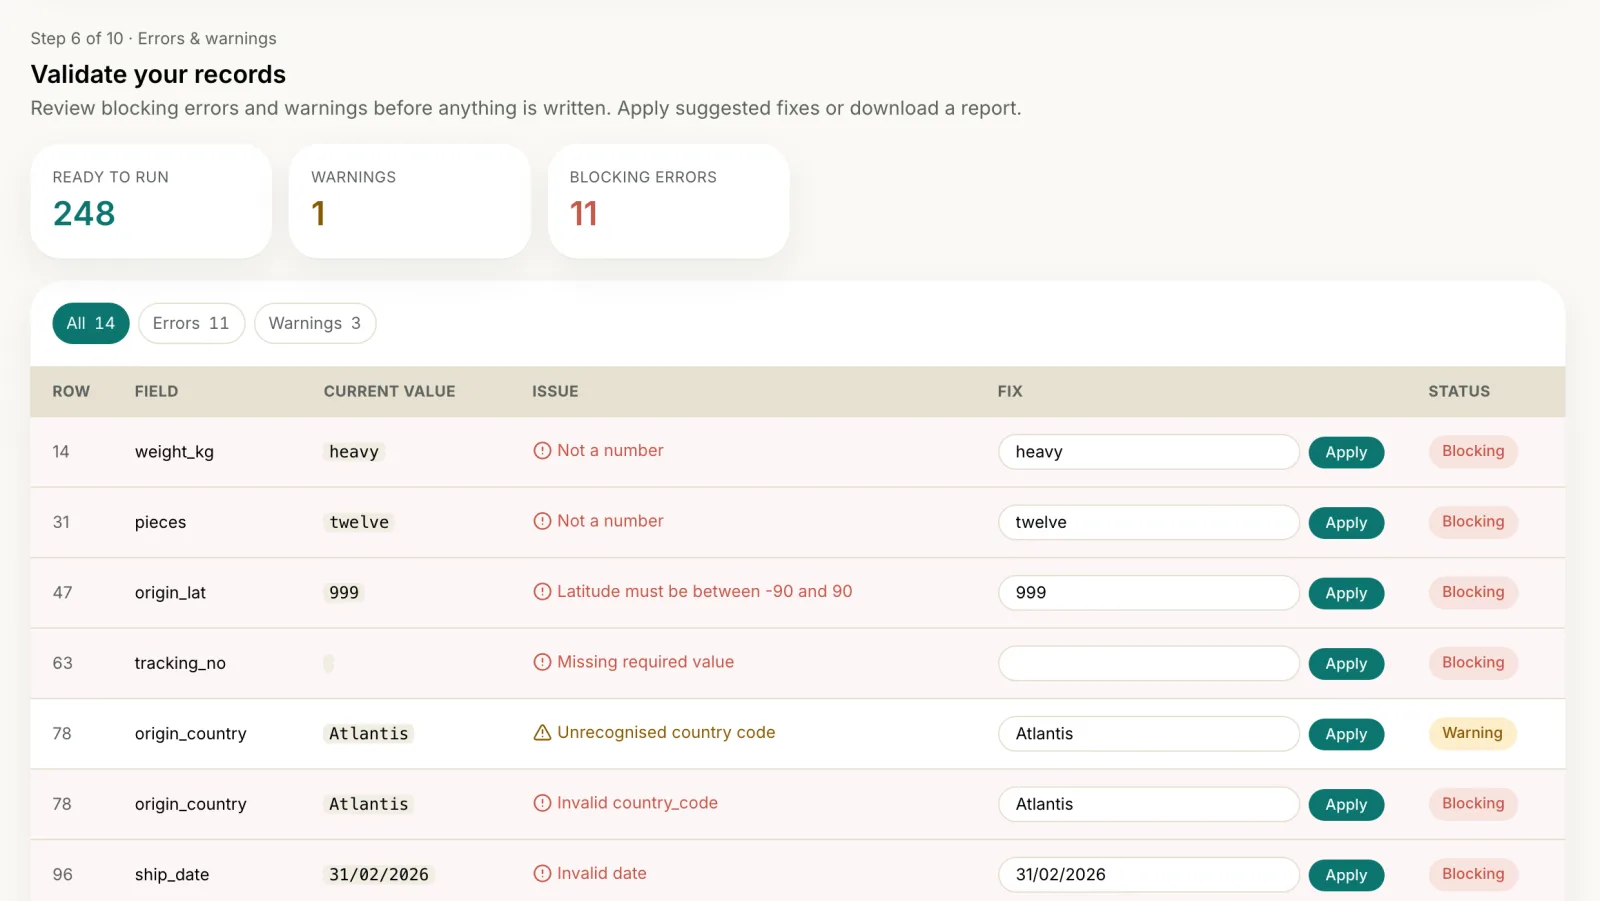The width and height of the screenshot is (1600, 901).
Task: Click the ISSUE column header
Action: 555,391
